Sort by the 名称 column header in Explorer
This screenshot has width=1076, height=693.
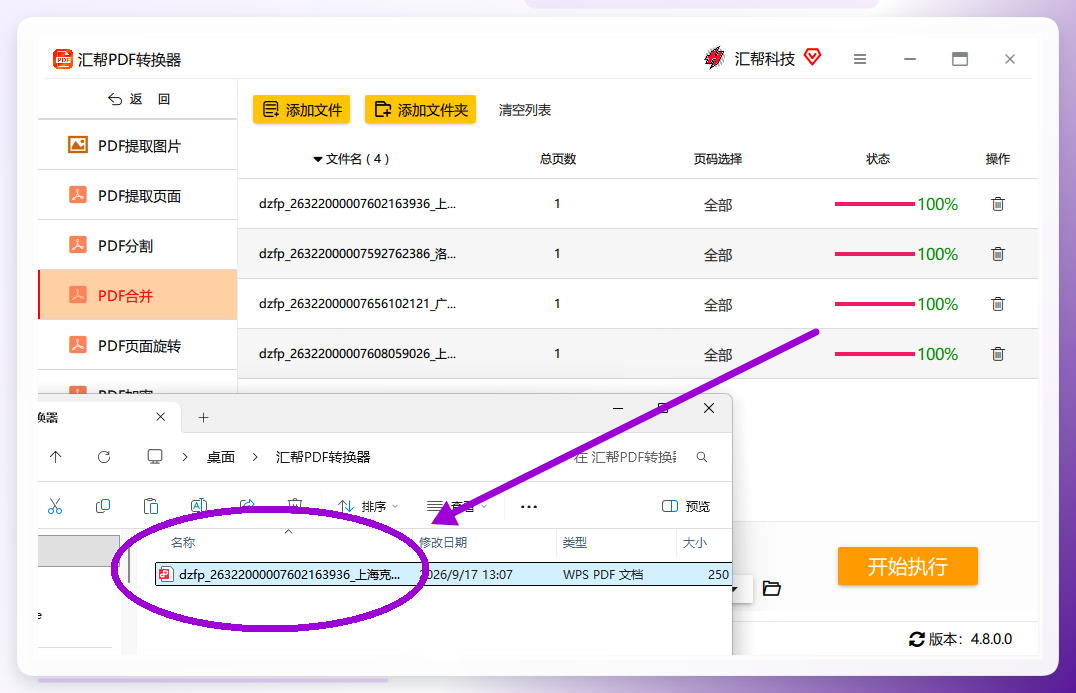[183, 542]
